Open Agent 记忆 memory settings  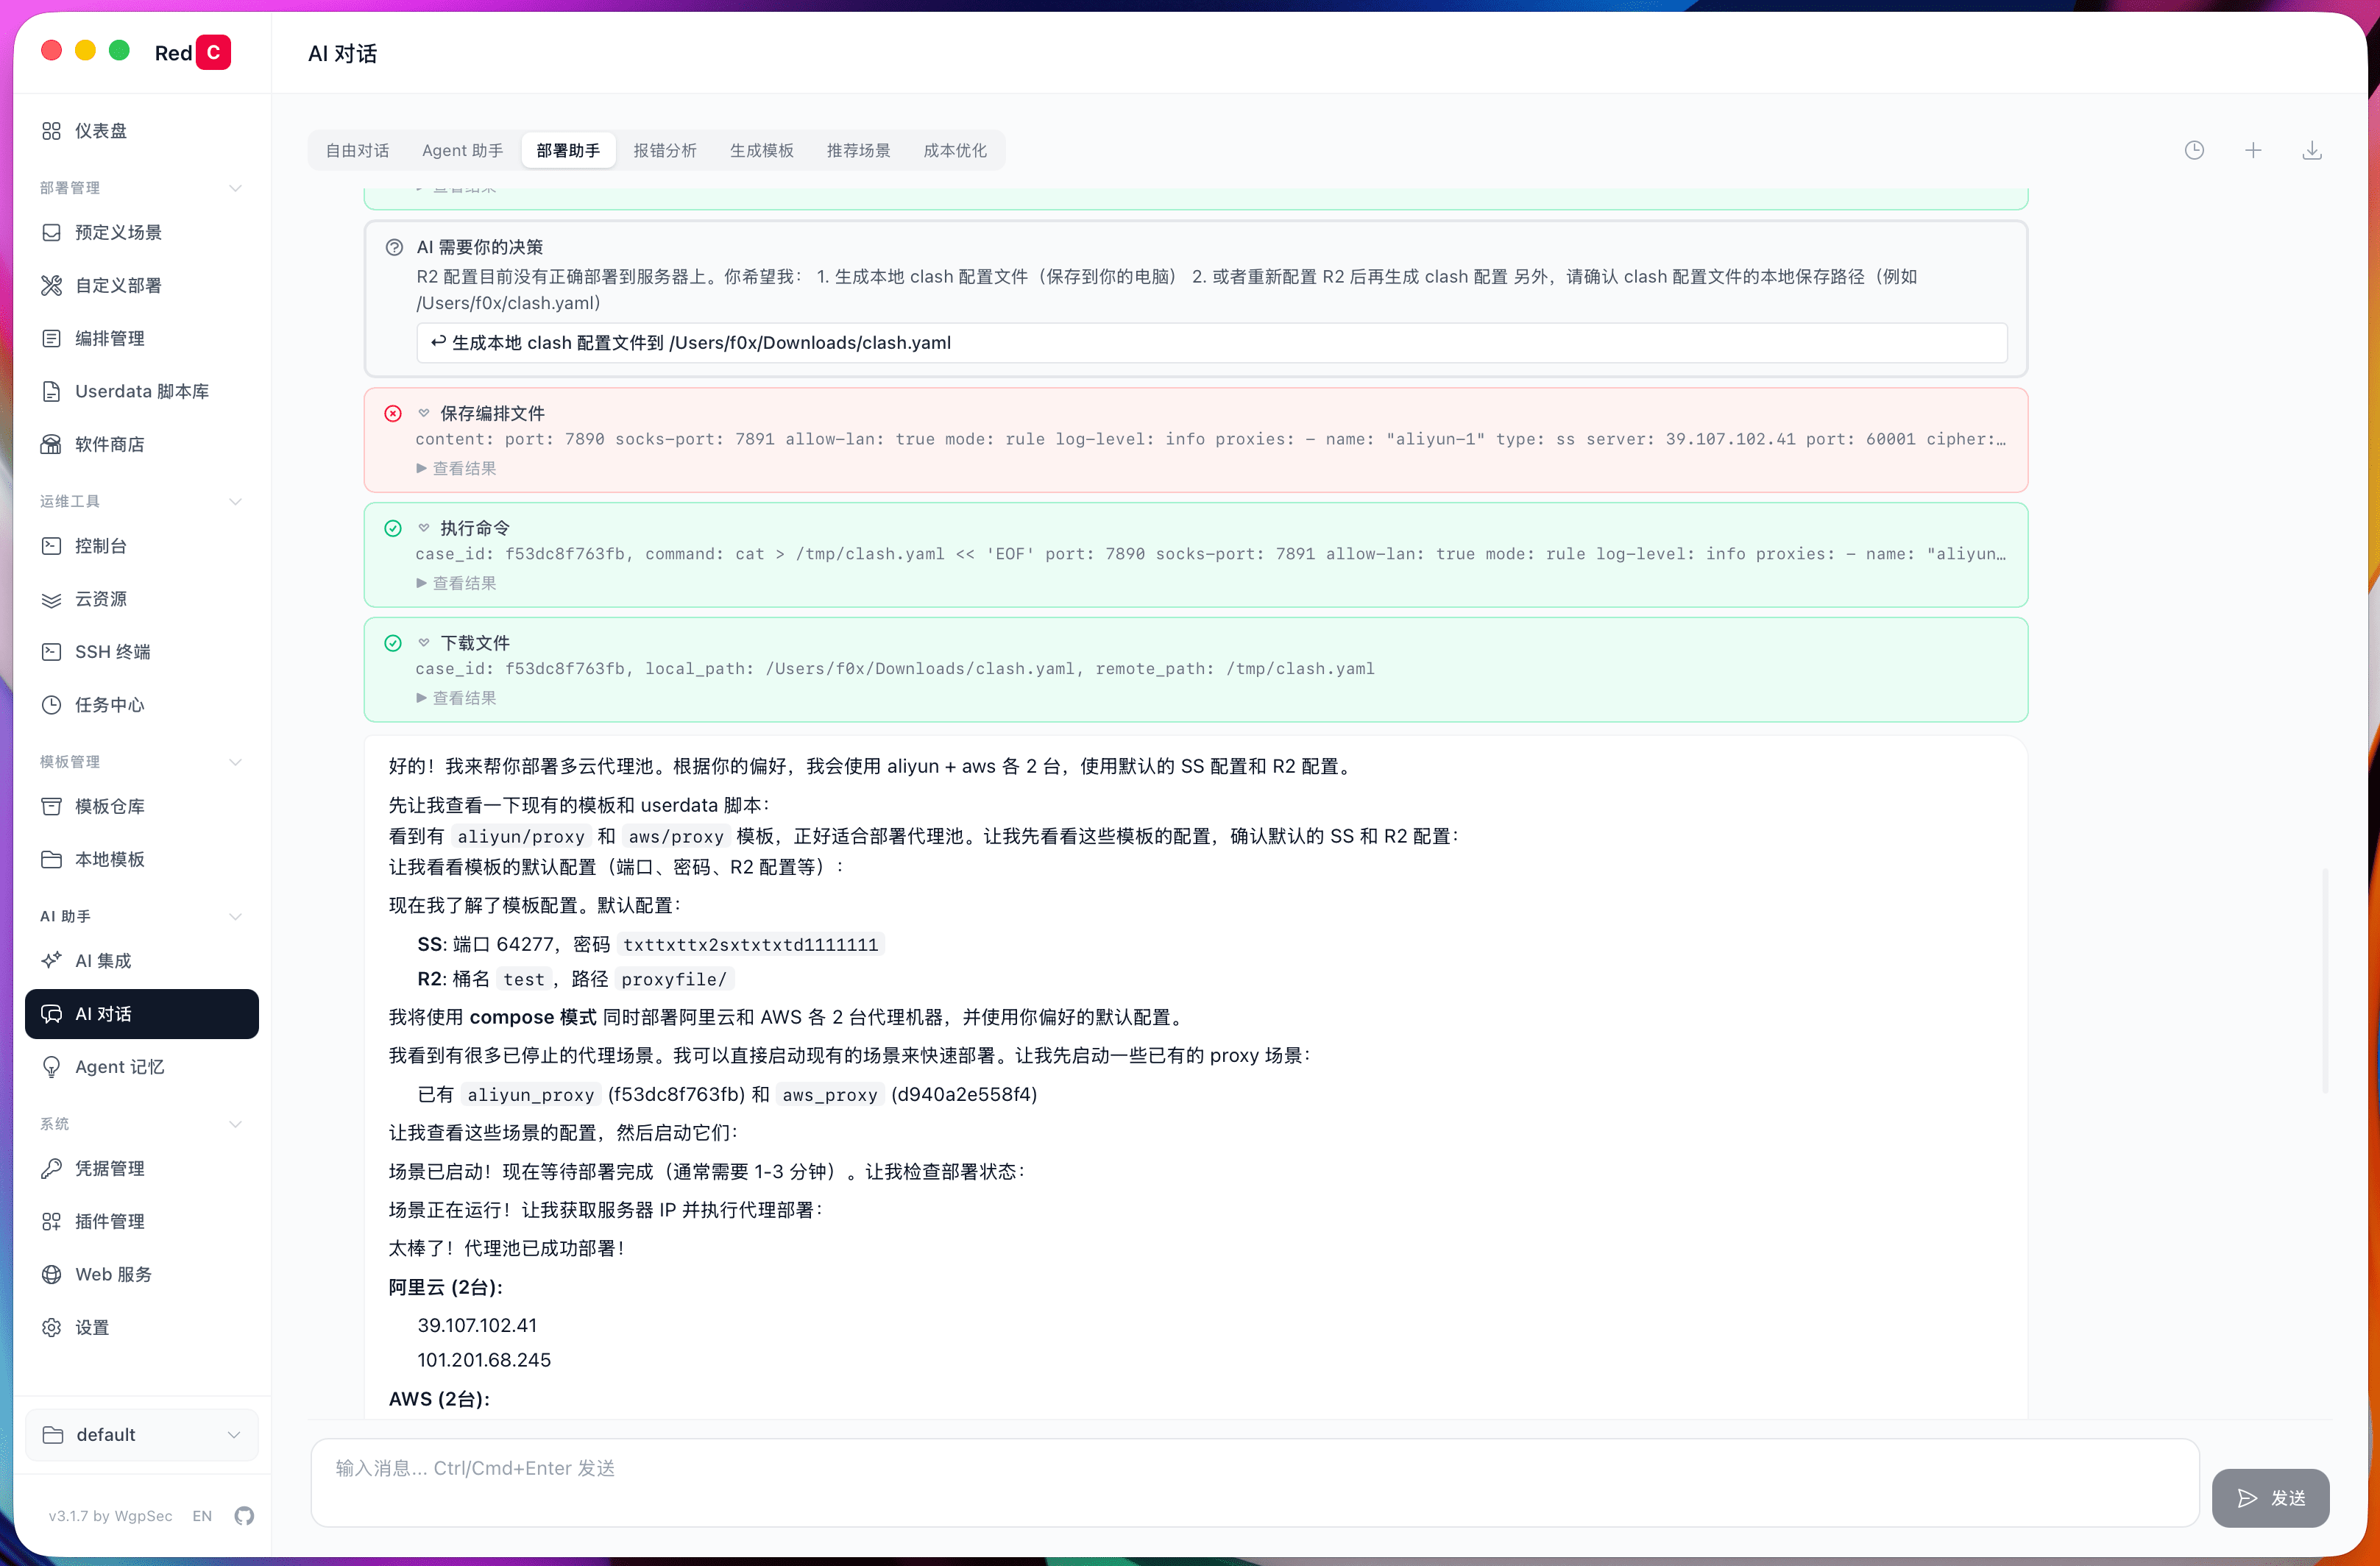(x=119, y=1067)
